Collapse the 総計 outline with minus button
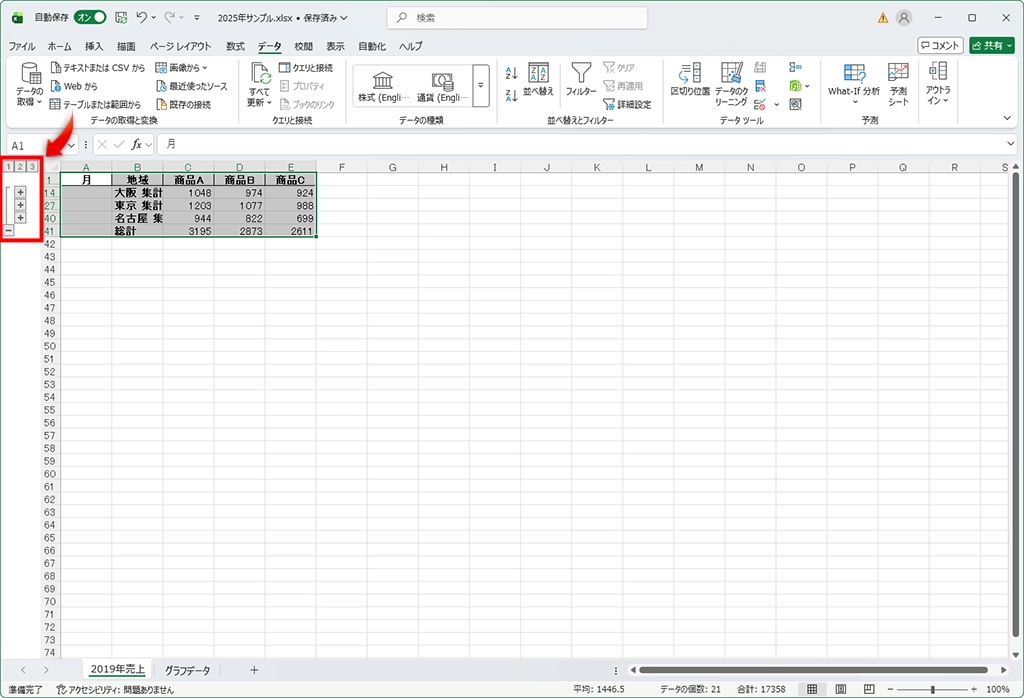The width and height of the screenshot is (1024, 698). tap(8, 230)
